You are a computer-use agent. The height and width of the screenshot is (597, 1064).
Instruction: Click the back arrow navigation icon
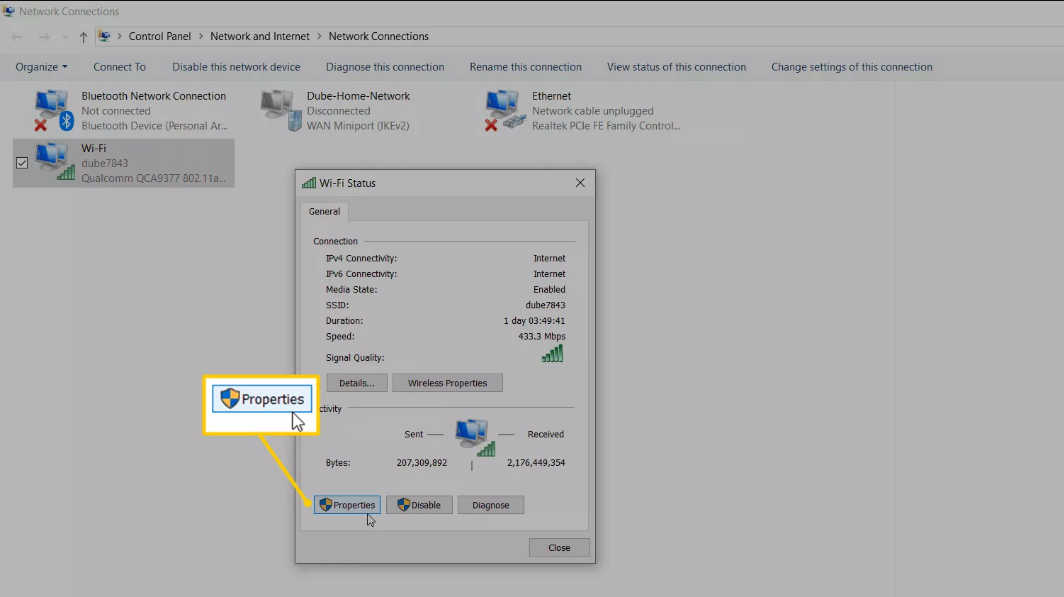click(17, 37)
